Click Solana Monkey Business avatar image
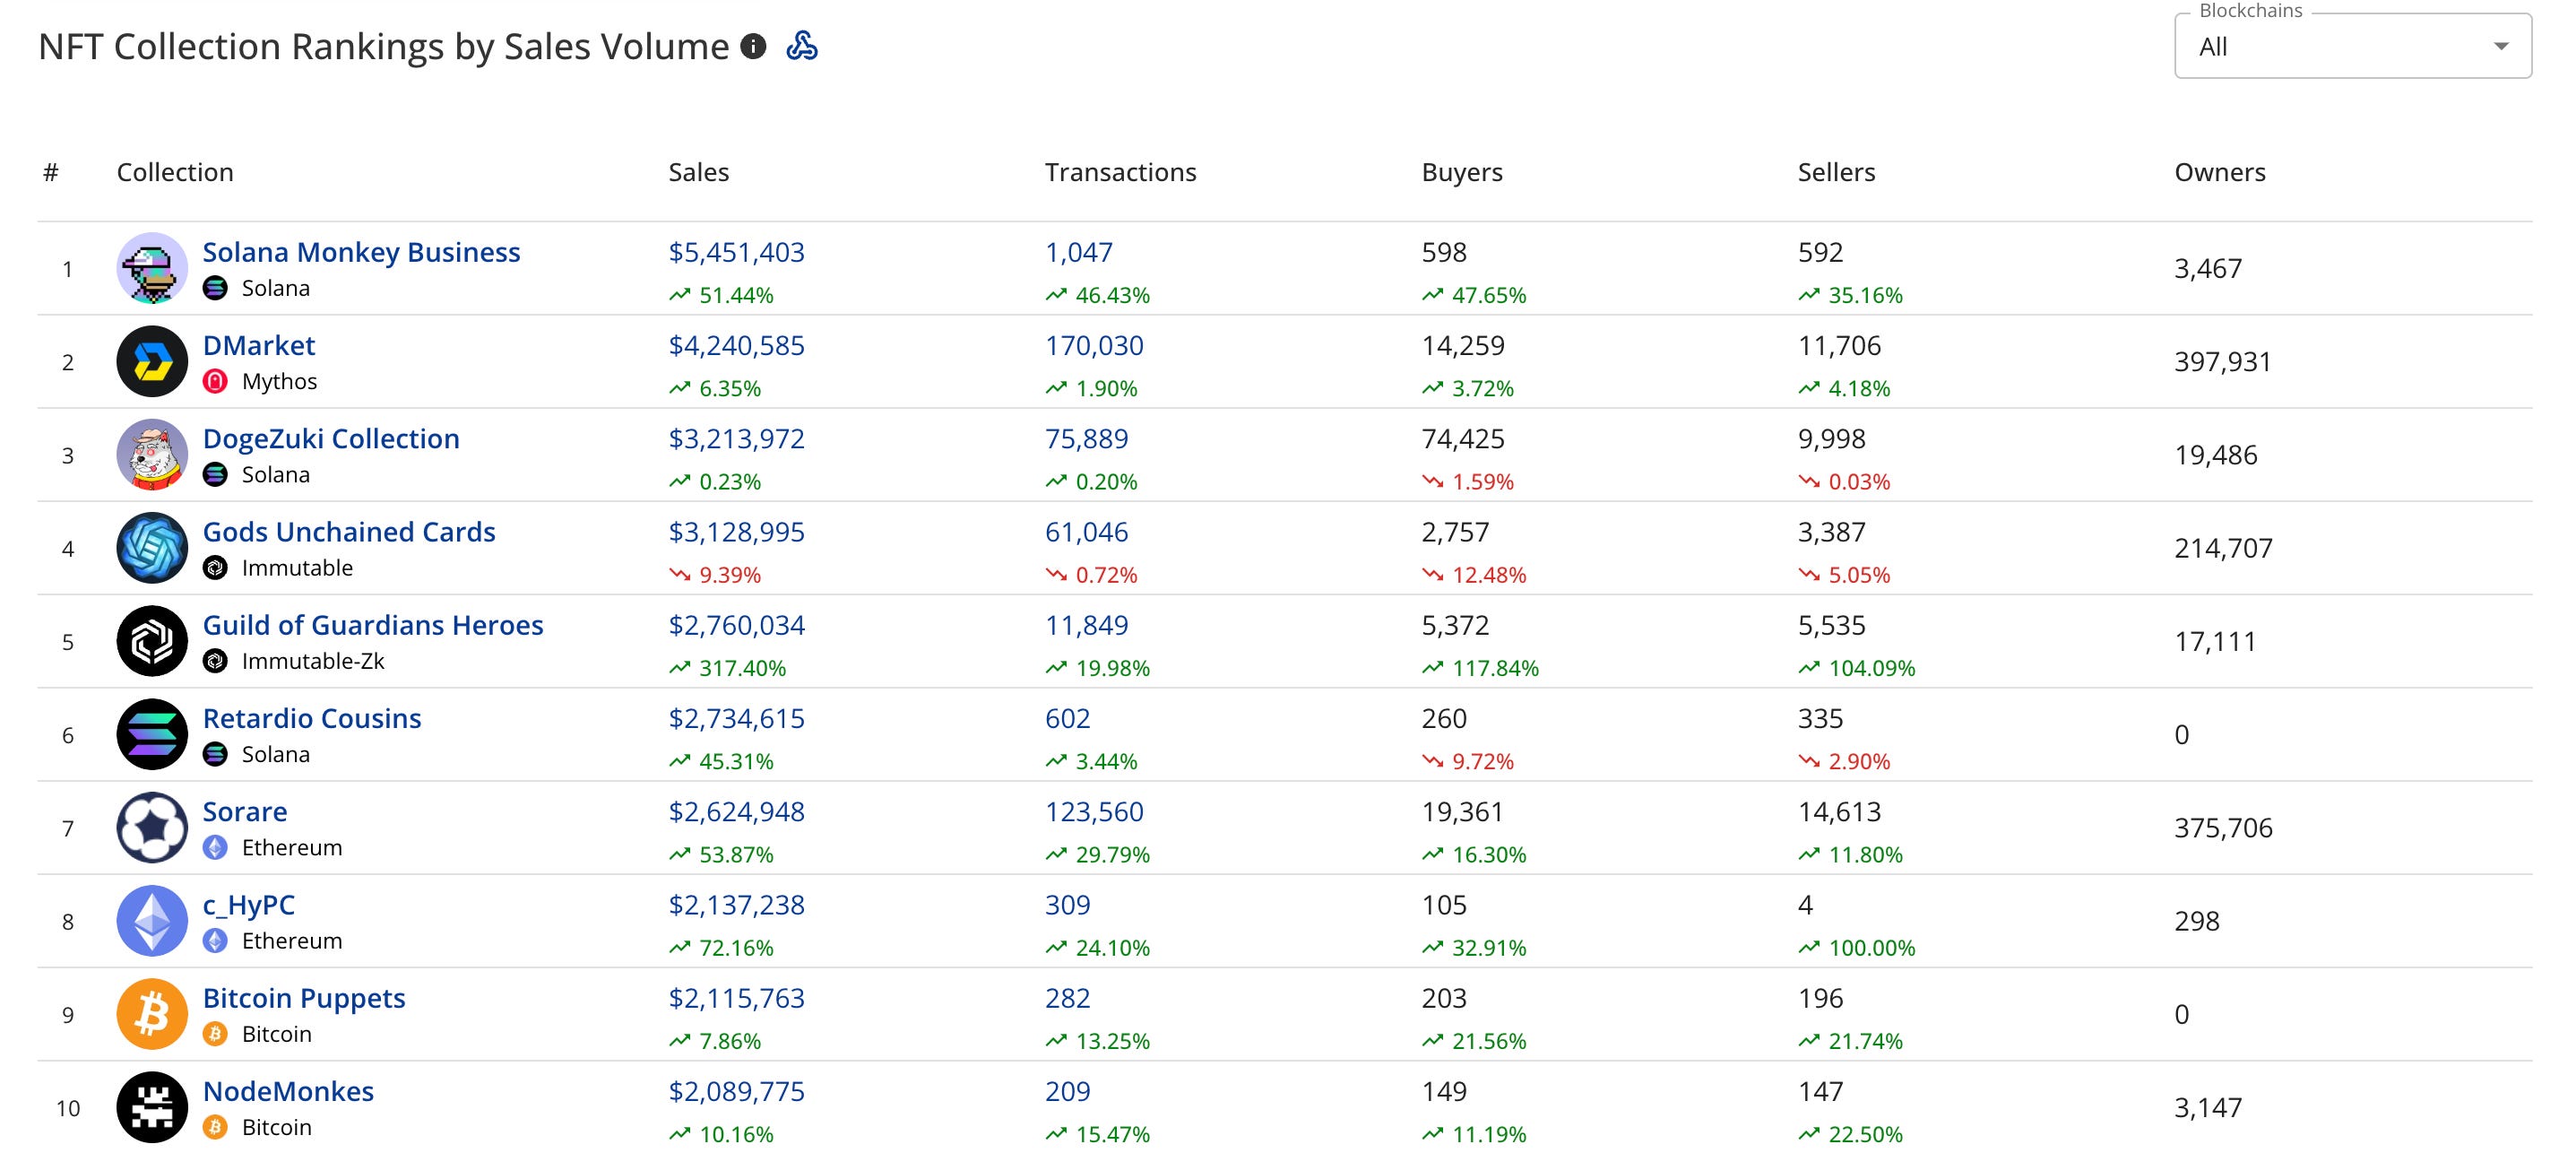The image size is (2576, 1153). click(152, 268)
